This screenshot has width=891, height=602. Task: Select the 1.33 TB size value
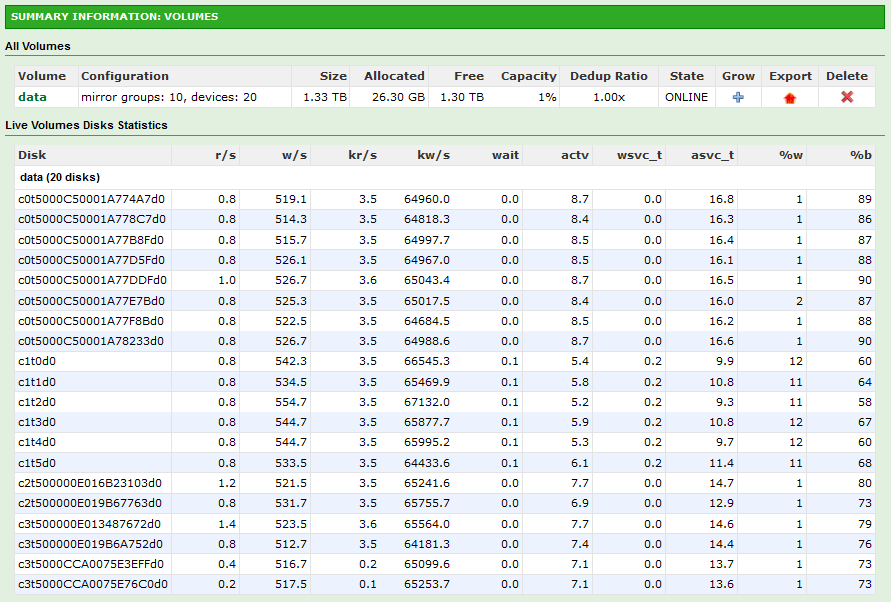[324, 97]
